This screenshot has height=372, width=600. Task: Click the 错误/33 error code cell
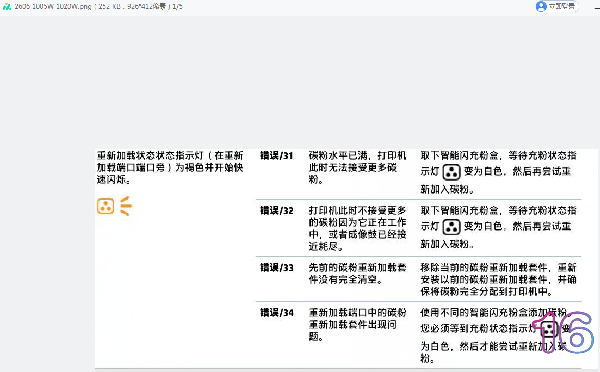277,268
